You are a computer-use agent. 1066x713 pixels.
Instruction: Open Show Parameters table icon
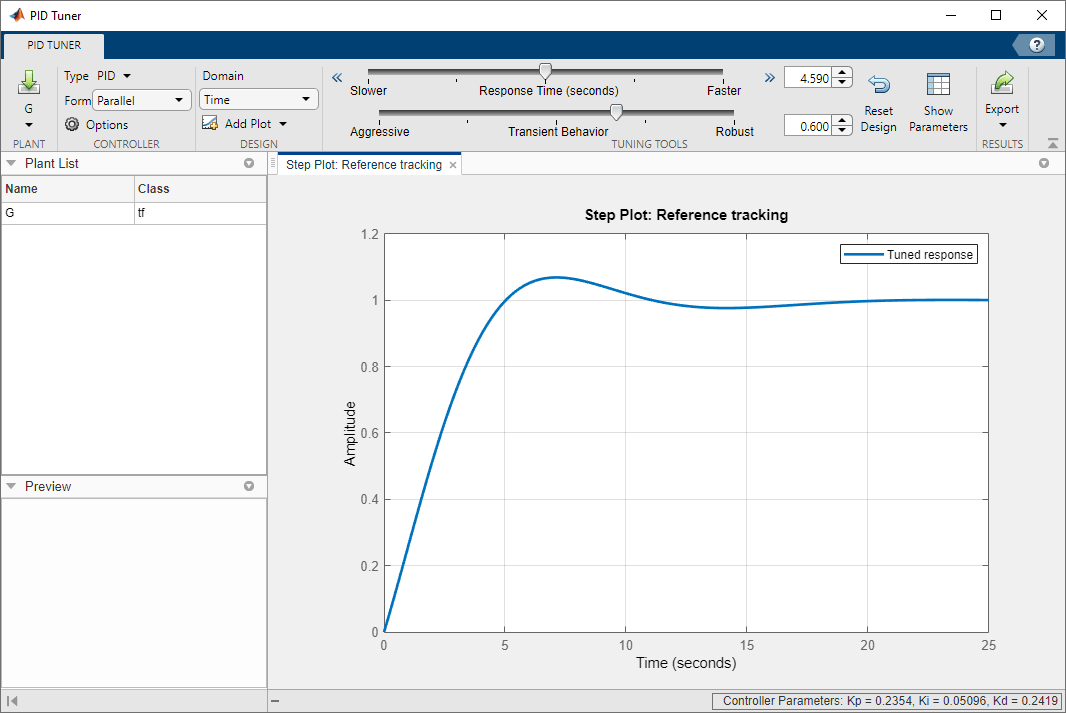938,86
